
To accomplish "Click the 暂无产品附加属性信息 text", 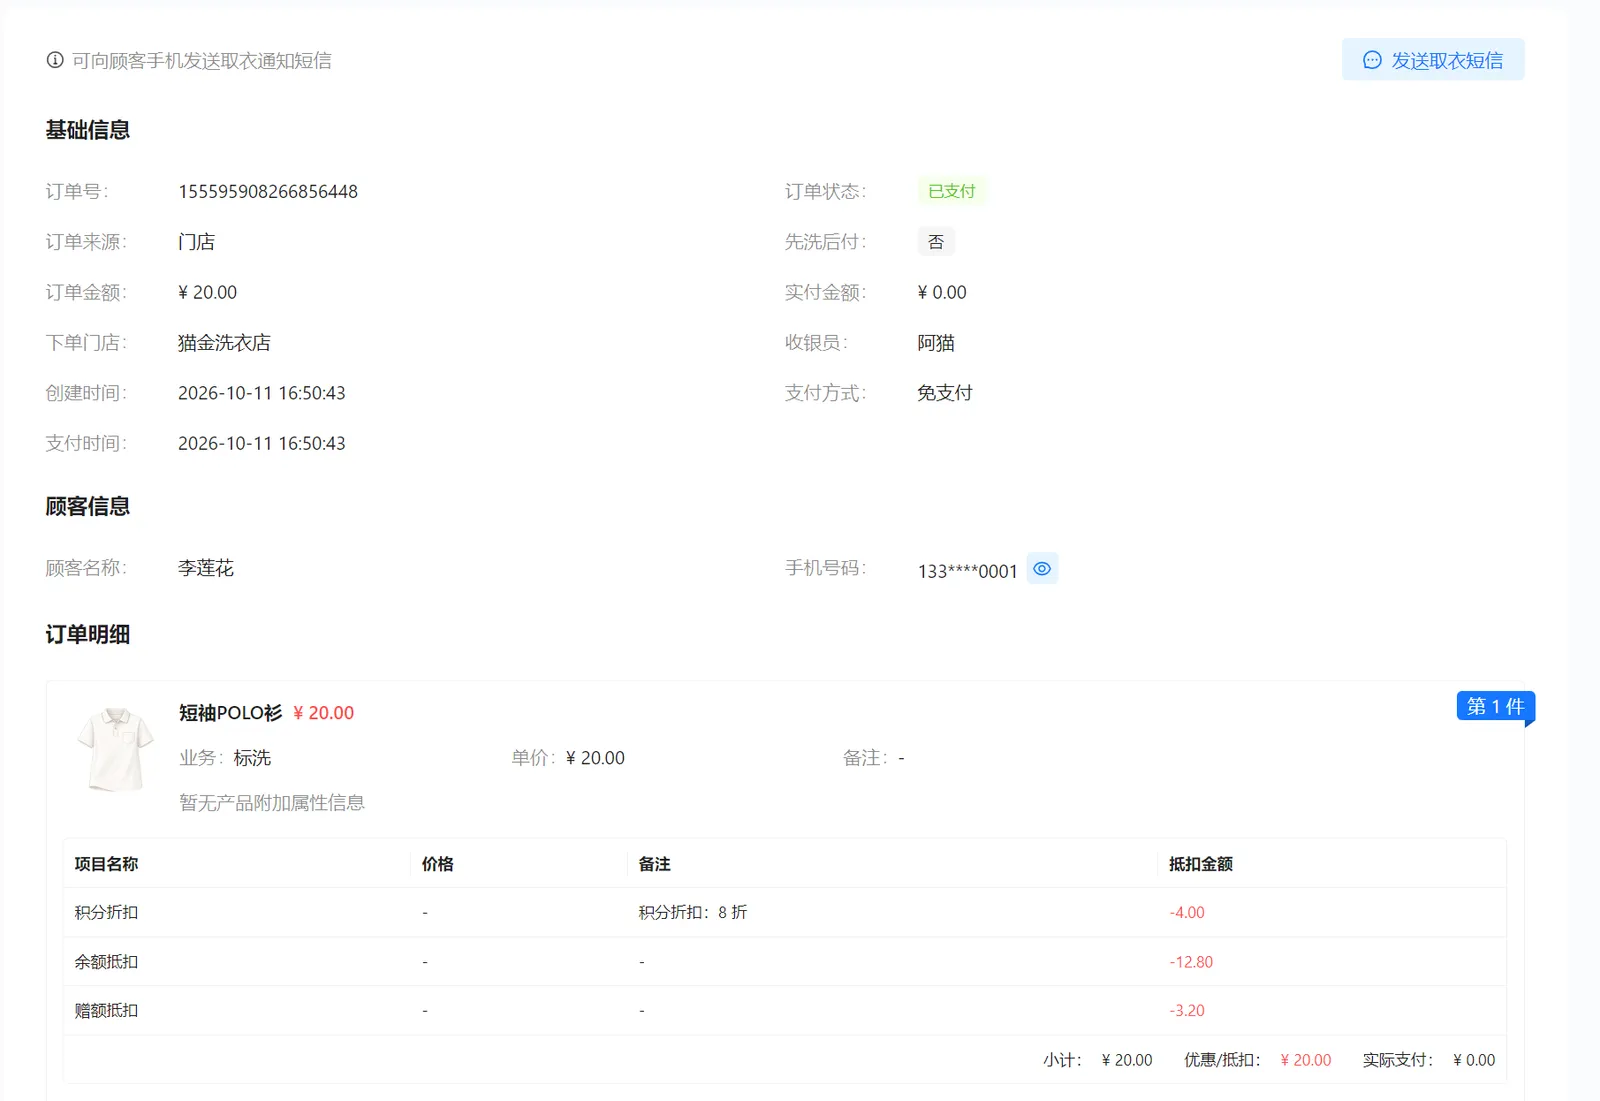I will point(272,803).
